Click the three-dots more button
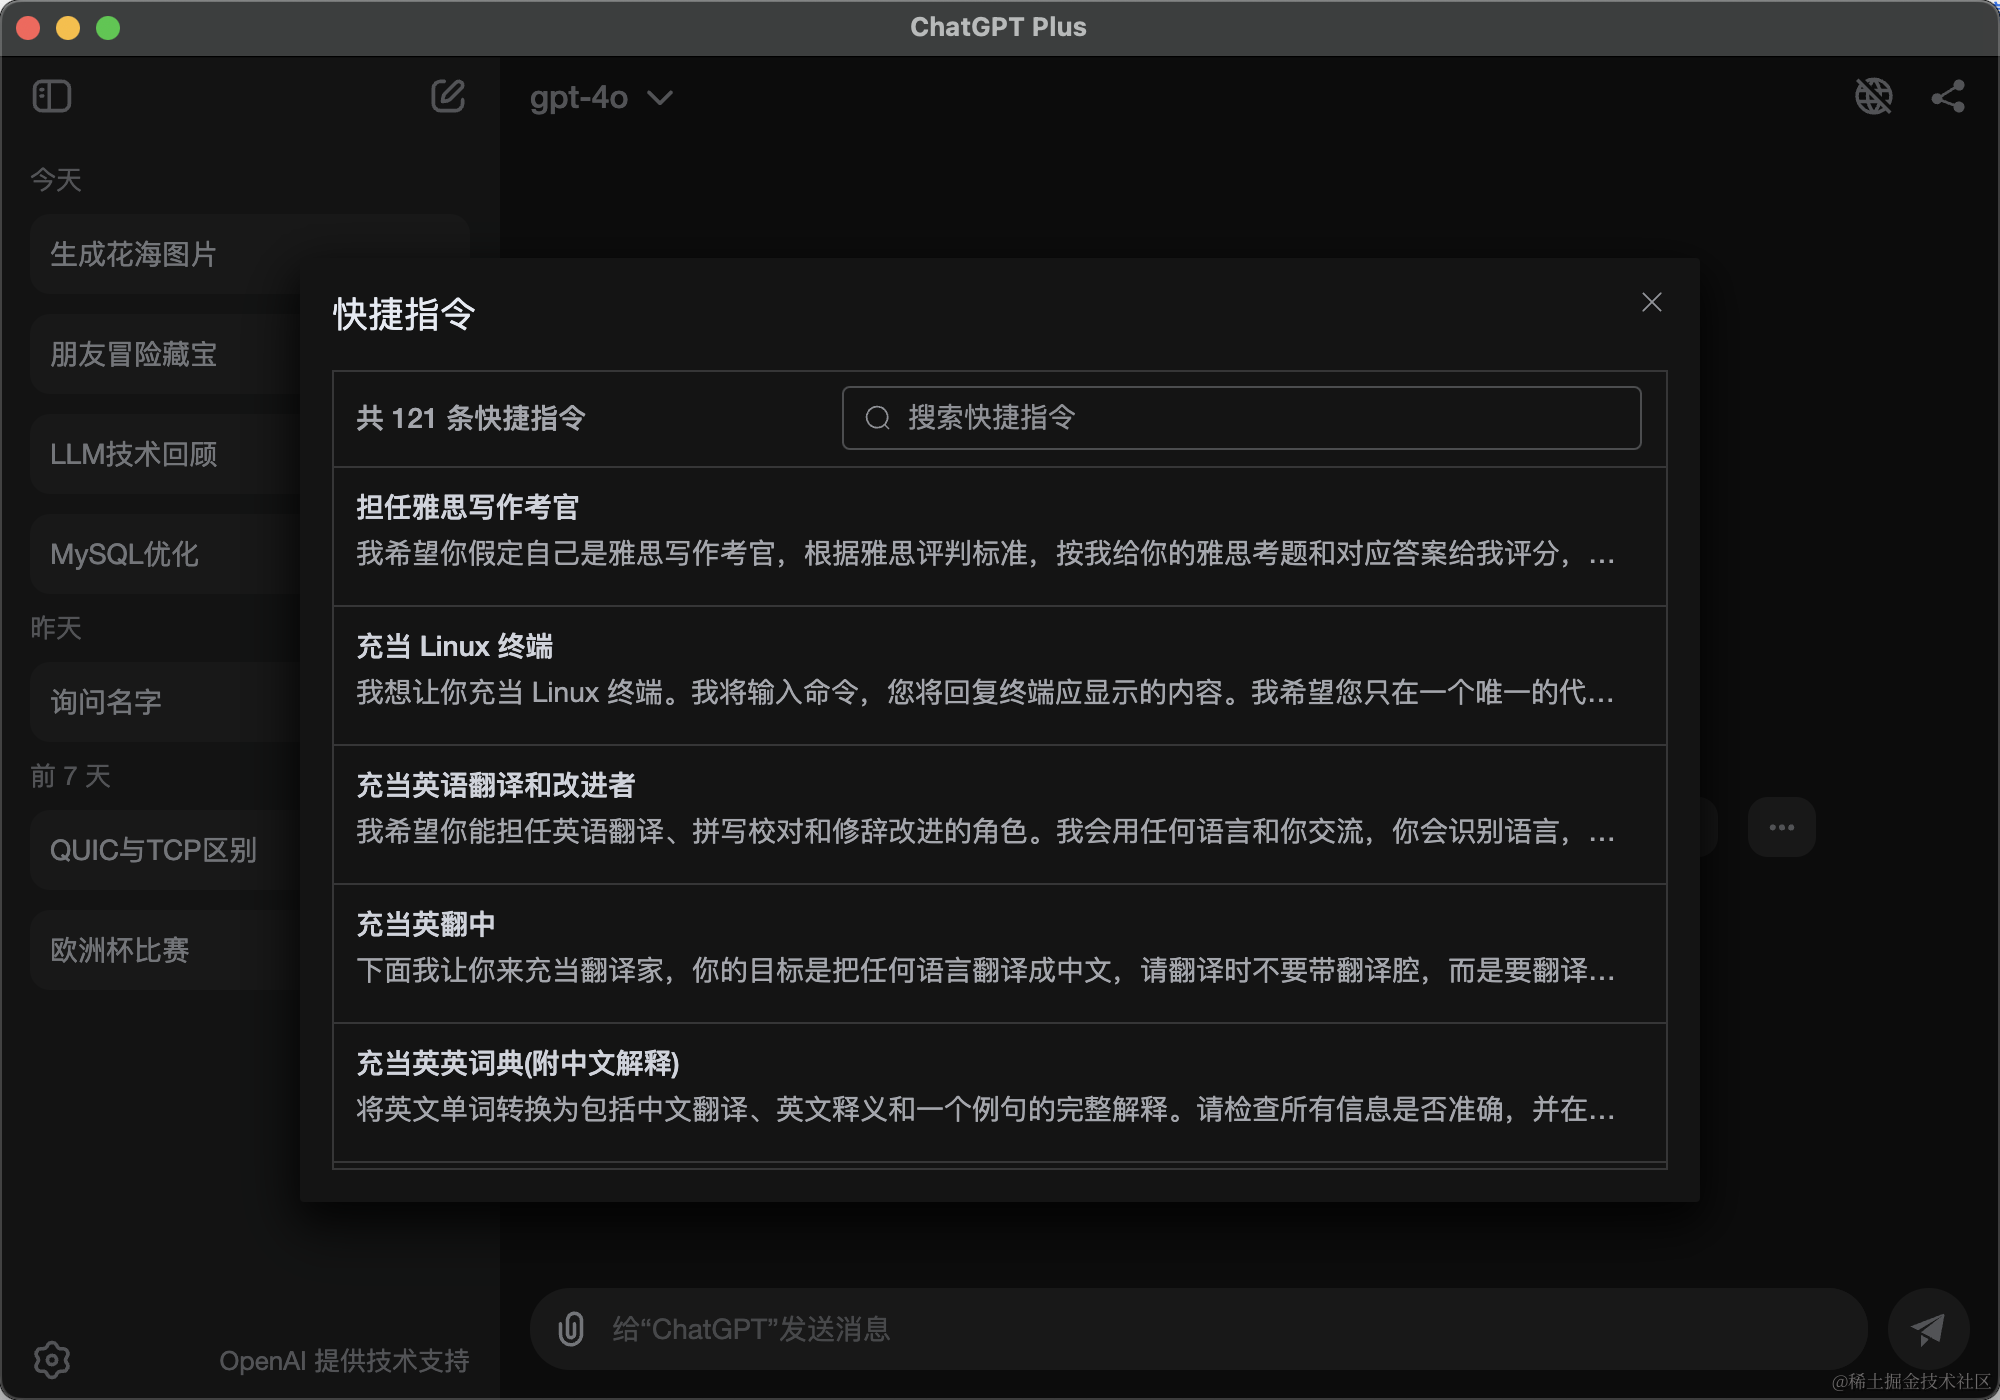 (1781, 827)
